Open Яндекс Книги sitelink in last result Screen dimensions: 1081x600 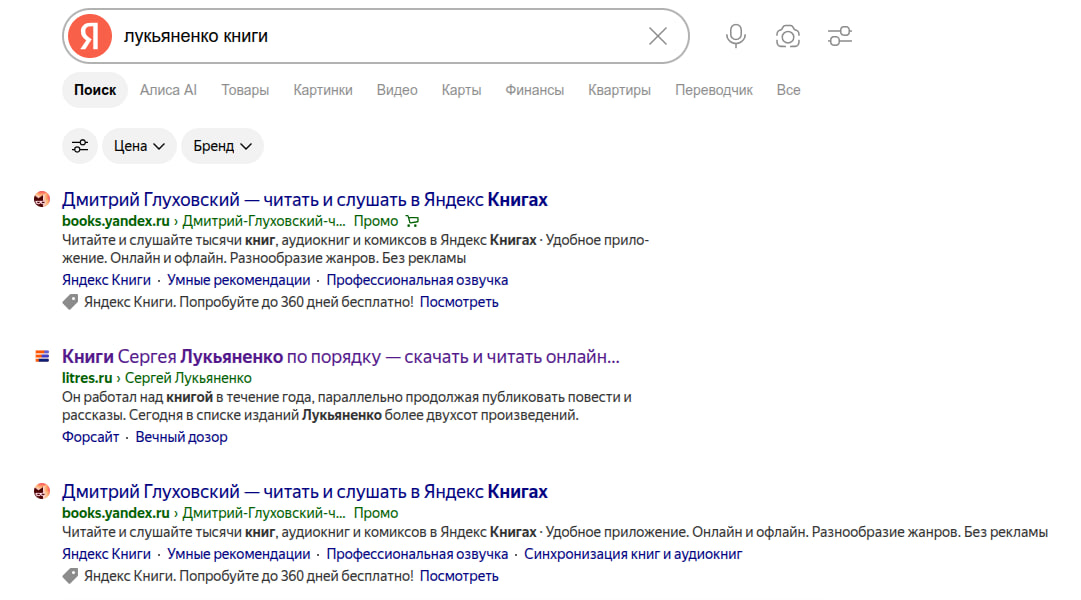(x=106, y=554)
